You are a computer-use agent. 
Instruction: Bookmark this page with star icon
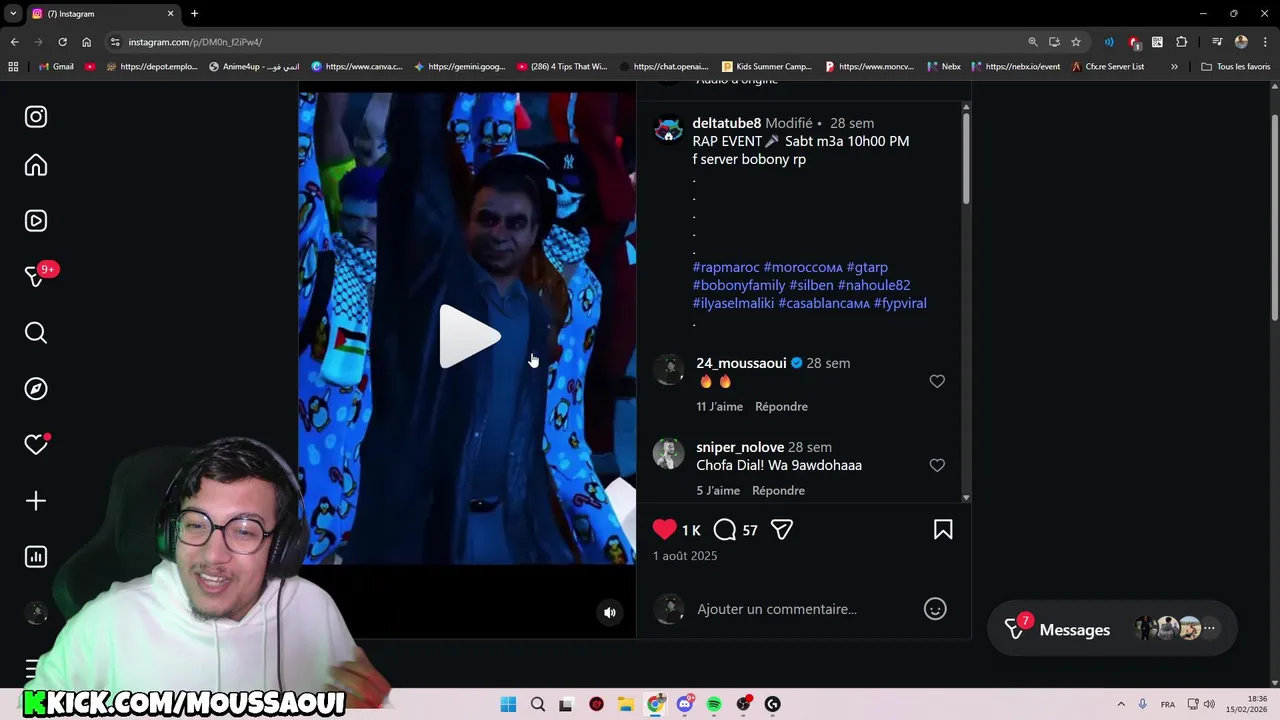coord(1076,42)
